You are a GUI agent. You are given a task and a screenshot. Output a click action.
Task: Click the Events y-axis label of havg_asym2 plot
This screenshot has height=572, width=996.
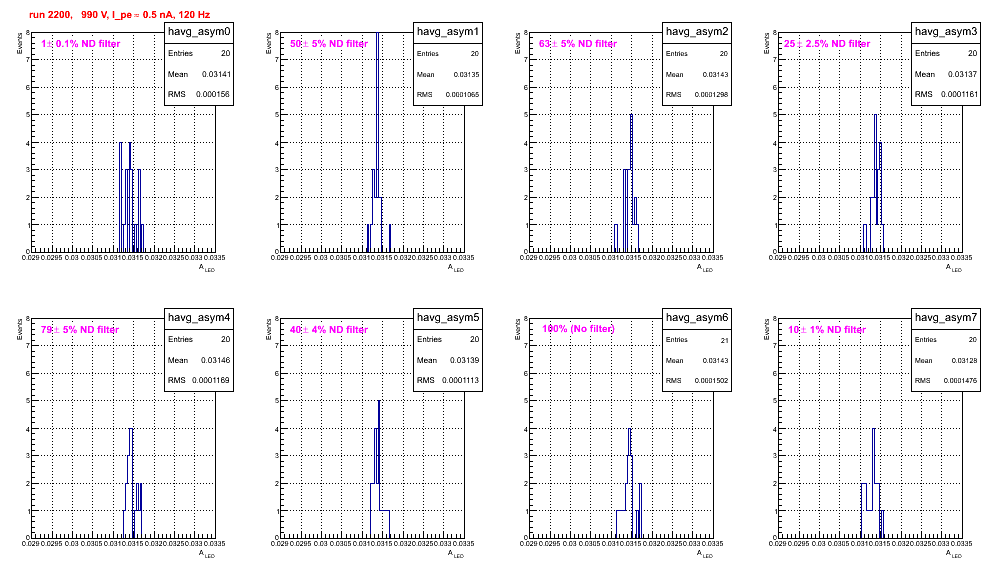(517, 43)
